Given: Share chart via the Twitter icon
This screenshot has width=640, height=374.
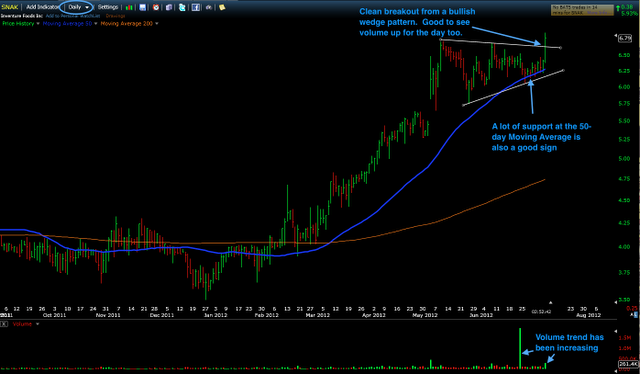Looking at the screenshot, I should tap(182, 7).
